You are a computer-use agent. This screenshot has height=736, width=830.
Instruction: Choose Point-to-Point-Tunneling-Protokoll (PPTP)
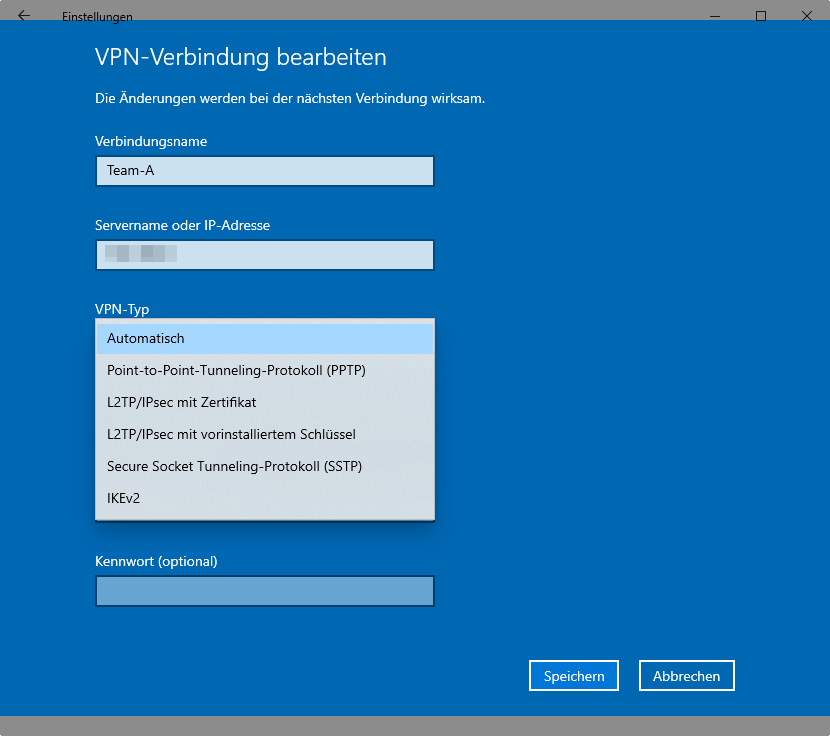pyautogui.click(x=265, y=370)
